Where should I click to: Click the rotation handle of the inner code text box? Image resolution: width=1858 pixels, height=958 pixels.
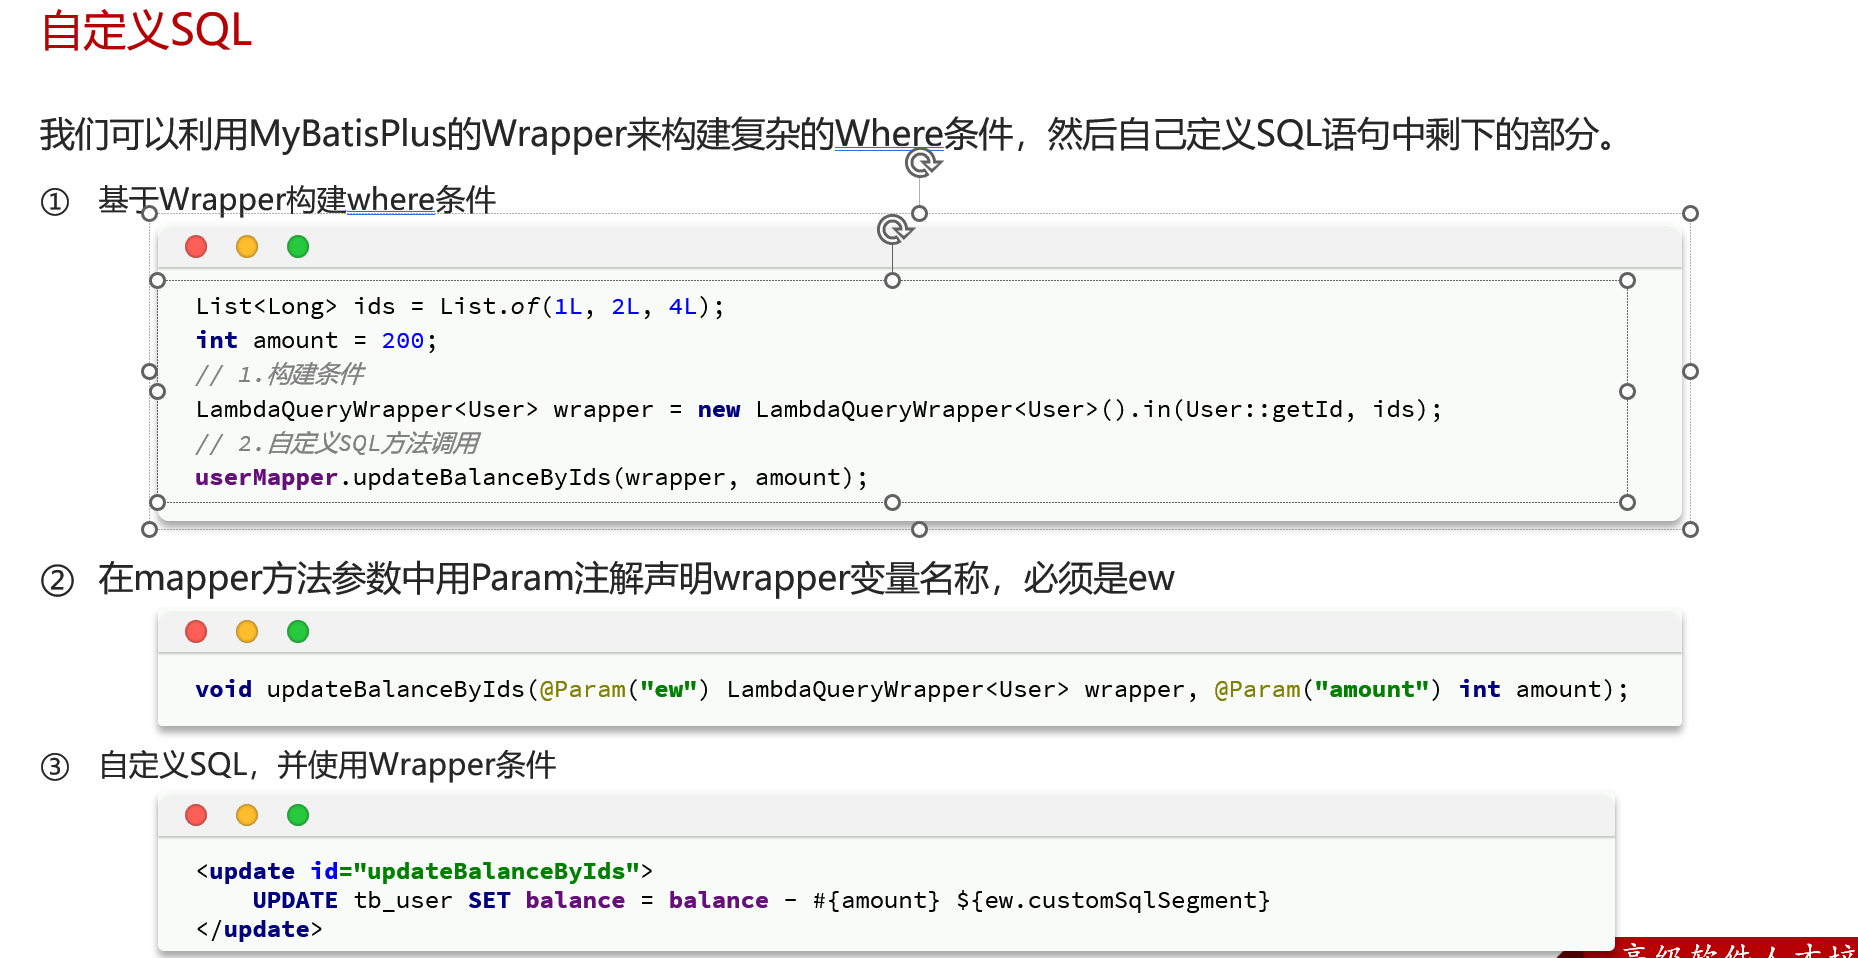click(x=895, y=230)
